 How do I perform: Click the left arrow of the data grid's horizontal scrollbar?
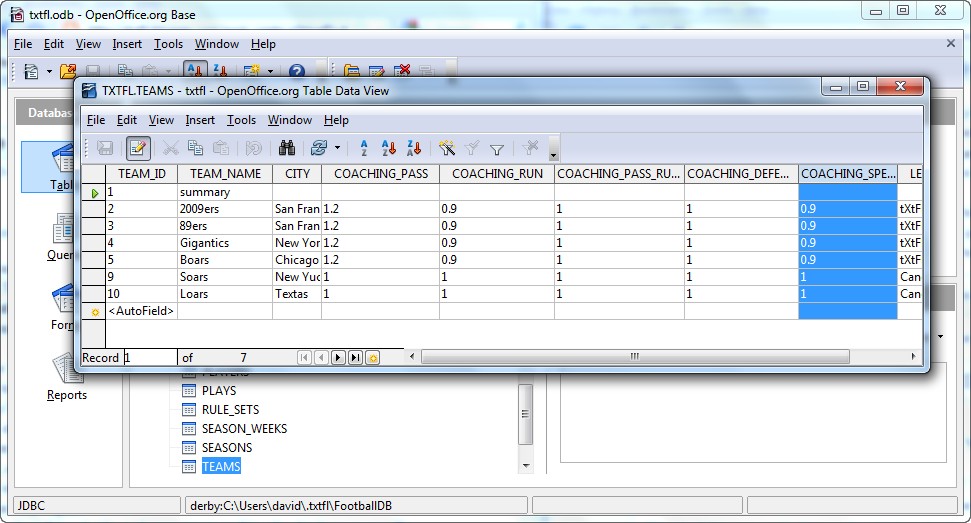[x=412, y=357]
